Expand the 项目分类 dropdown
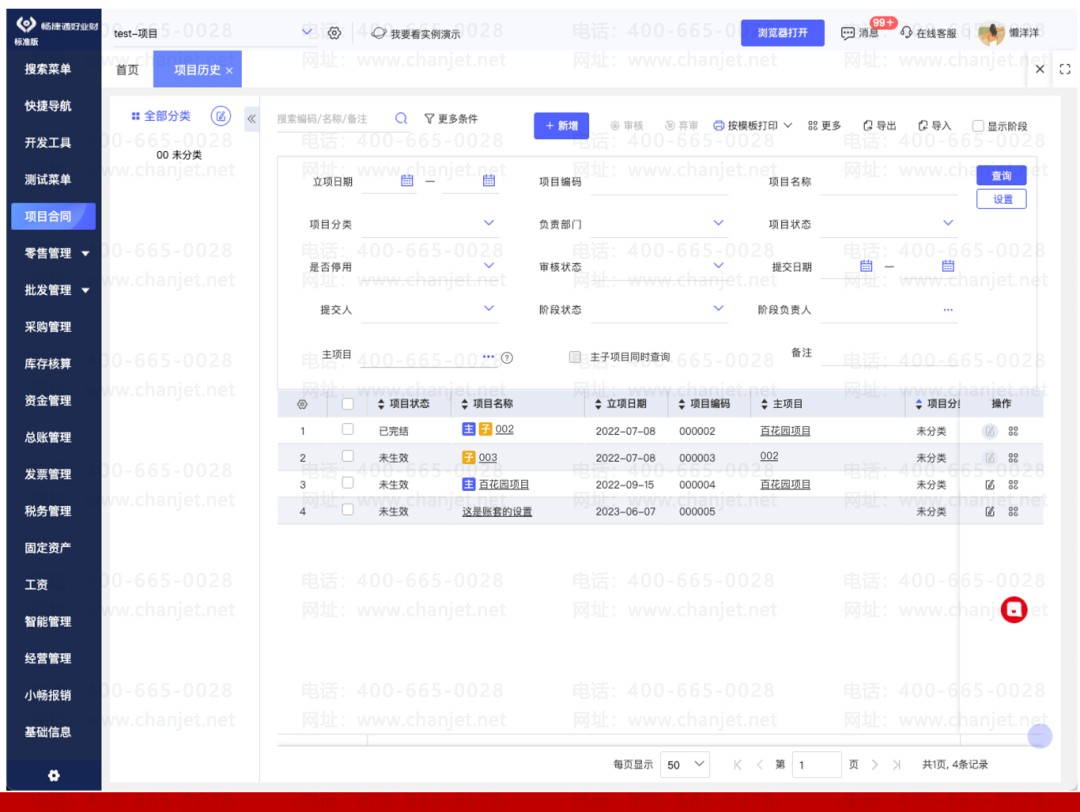 coord(489,223)
